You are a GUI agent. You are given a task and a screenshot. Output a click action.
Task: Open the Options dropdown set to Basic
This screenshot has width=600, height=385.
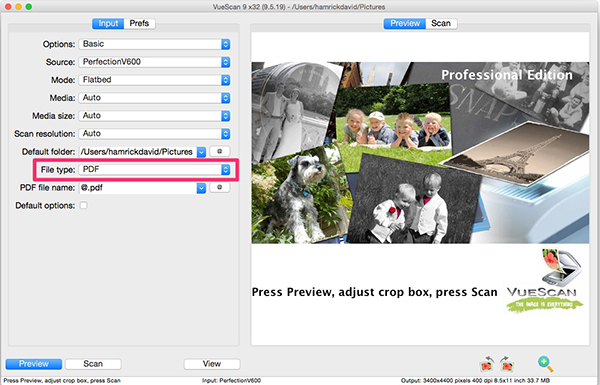coord(154,44)
